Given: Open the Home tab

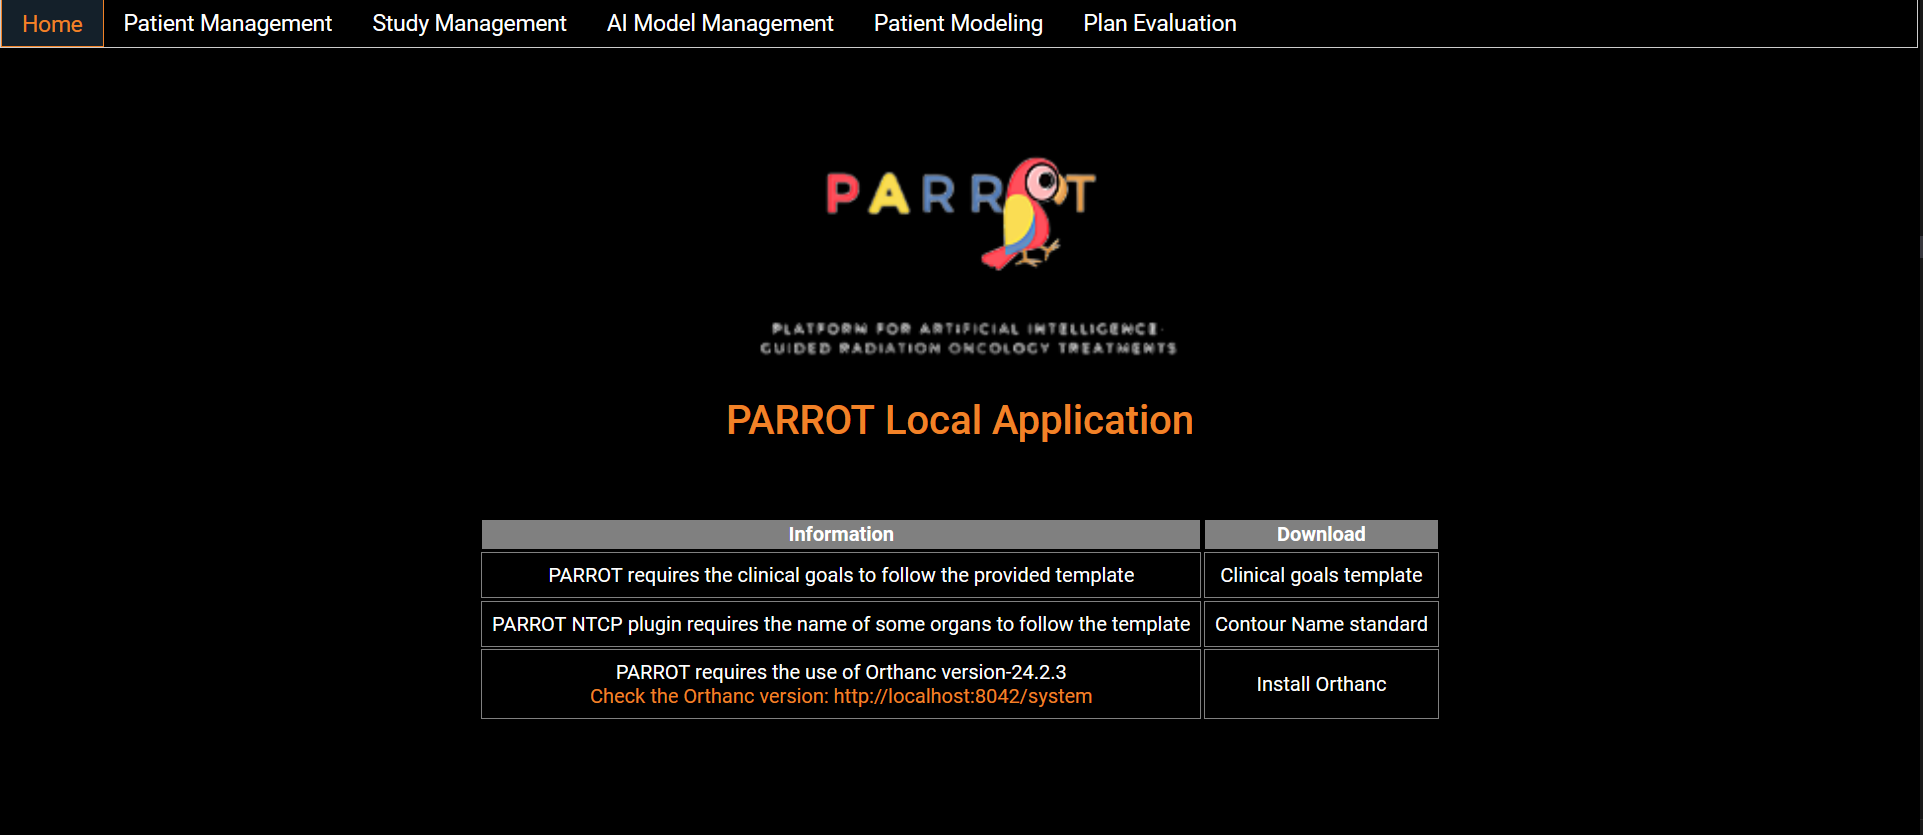Looking at the screenshot, I should pyautogui.click(x=52, y=24).
